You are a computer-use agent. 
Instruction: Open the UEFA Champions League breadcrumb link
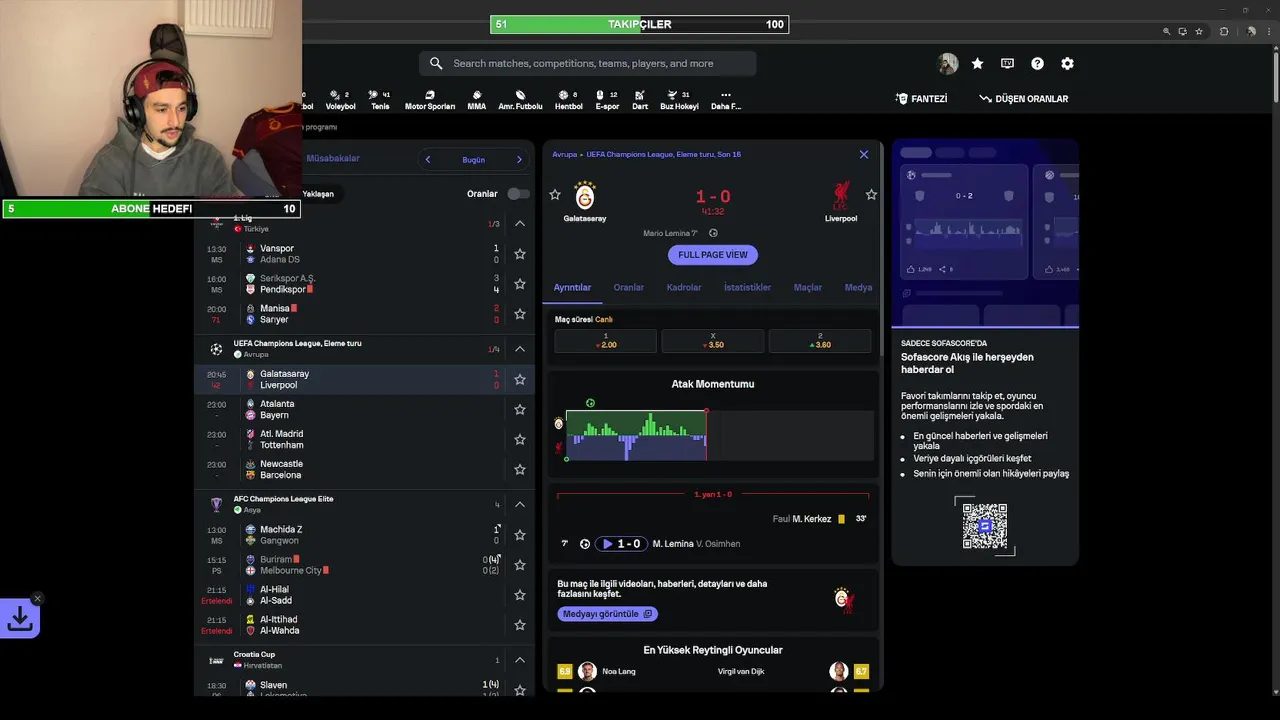point(663,155)
